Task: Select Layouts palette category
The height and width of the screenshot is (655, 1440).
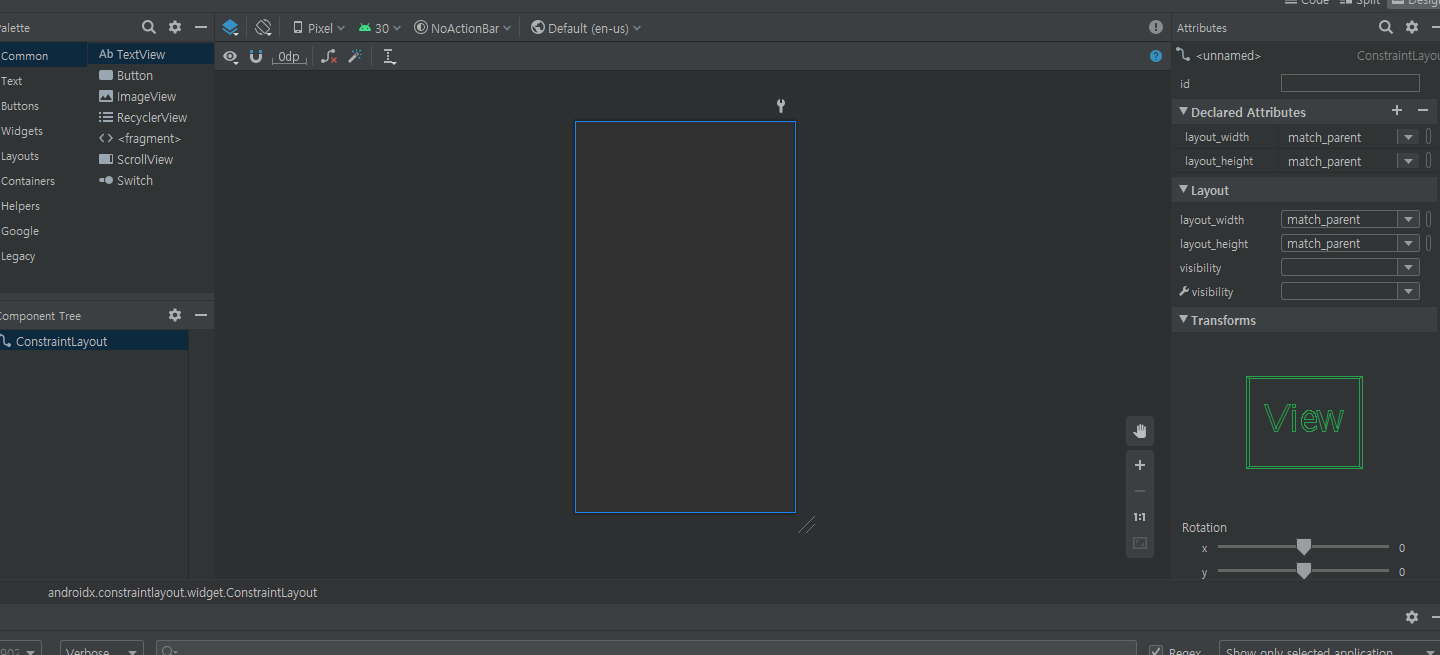Action: click(x=43, y=156)
